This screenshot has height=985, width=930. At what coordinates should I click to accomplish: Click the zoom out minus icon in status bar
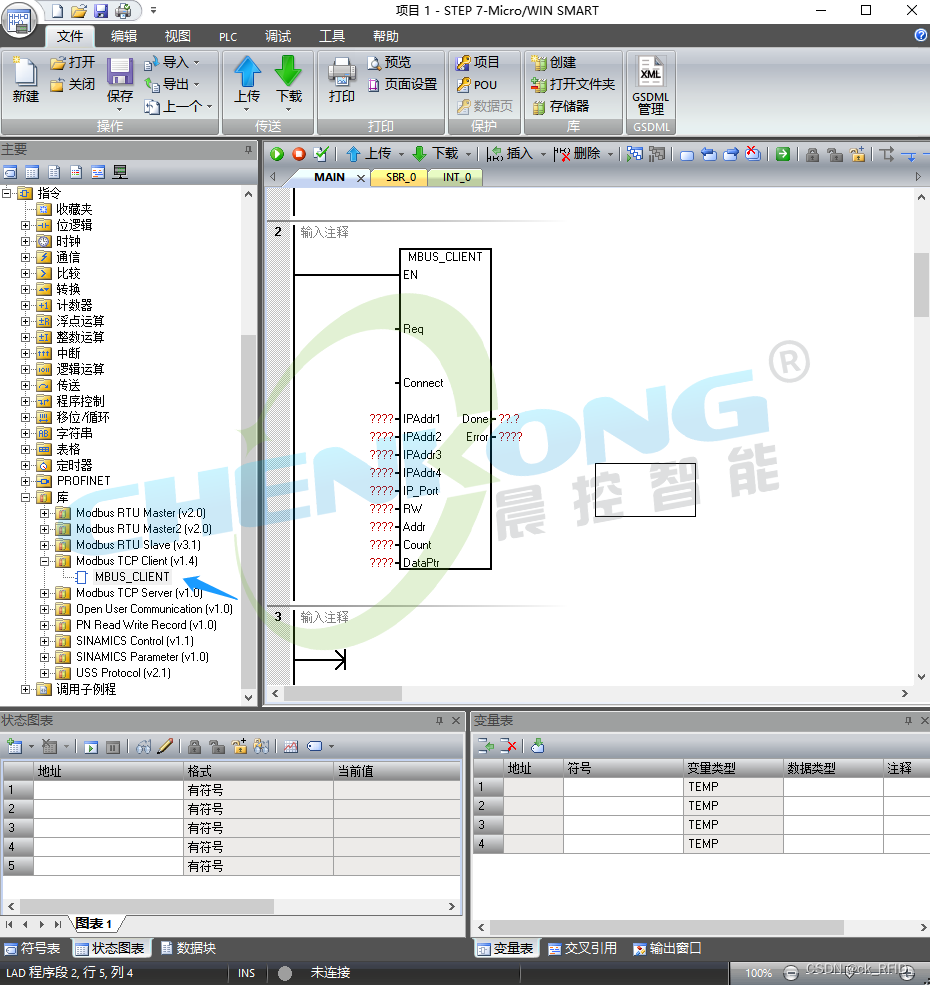click(x=791, y=973)
